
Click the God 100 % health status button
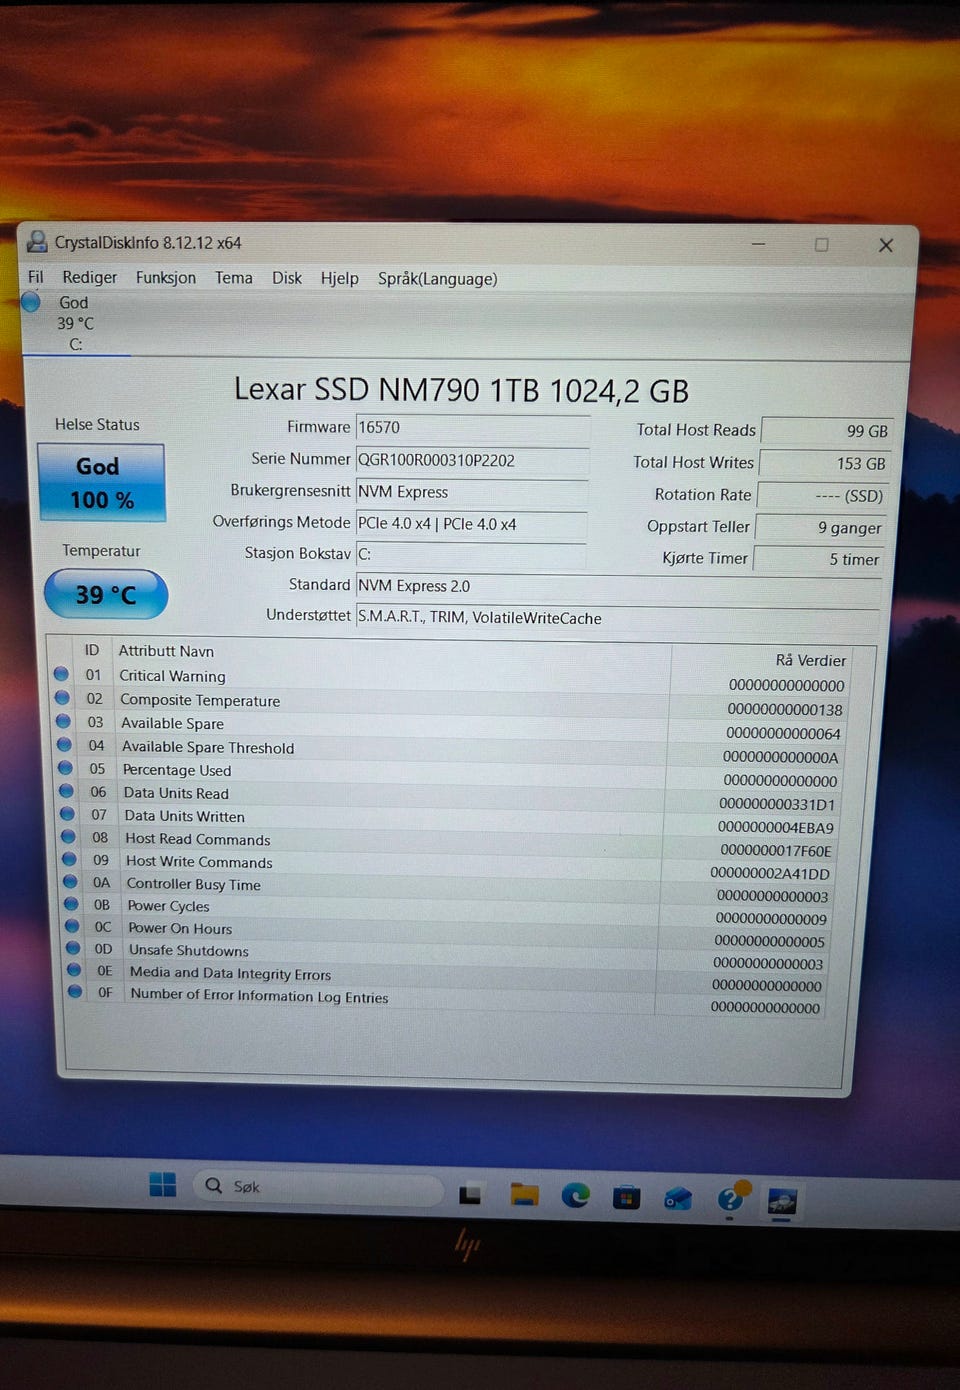[101, 483]
